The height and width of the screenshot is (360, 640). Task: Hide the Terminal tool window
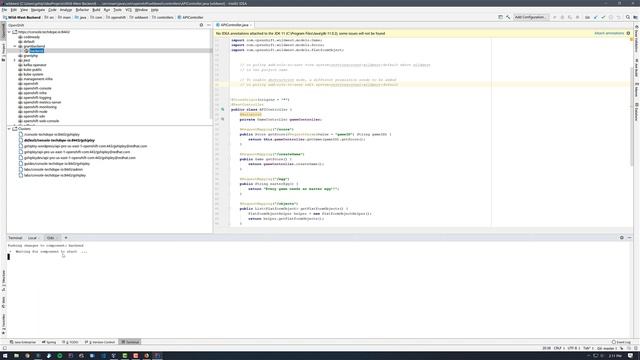pyautogui.click(x=629, y=238)
